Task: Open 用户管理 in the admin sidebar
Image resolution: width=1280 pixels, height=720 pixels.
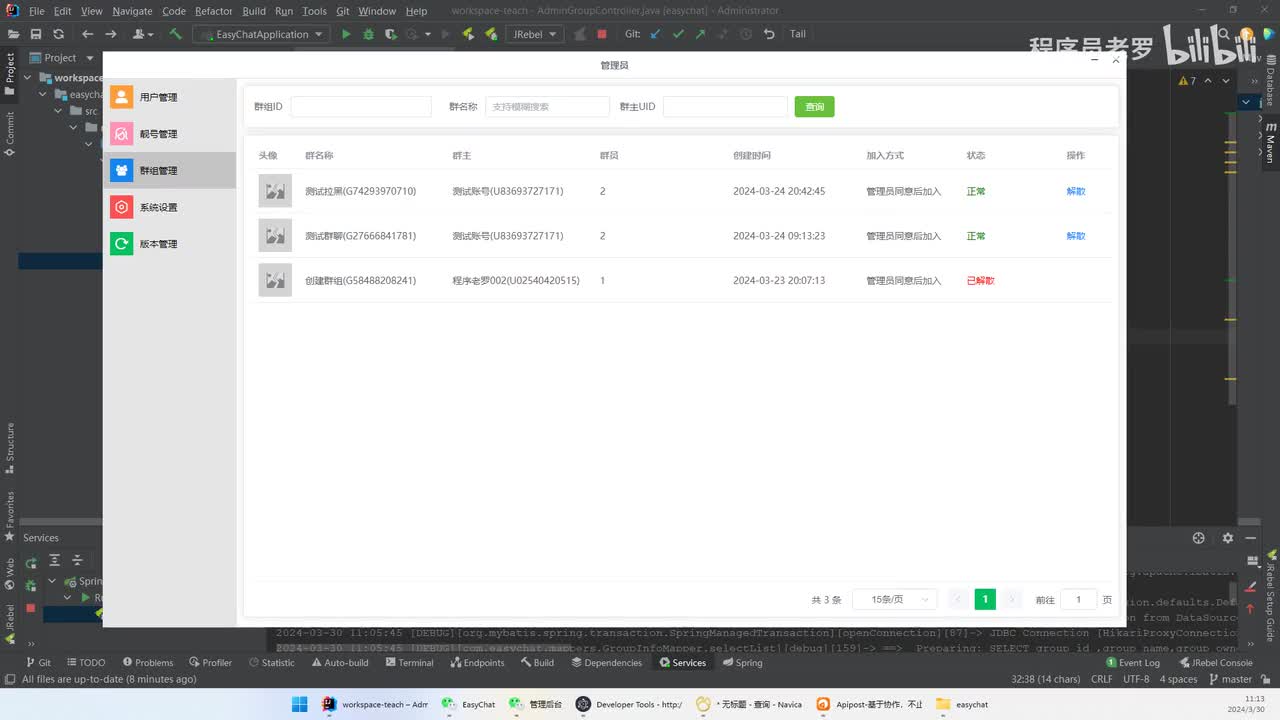Action: 170,97
